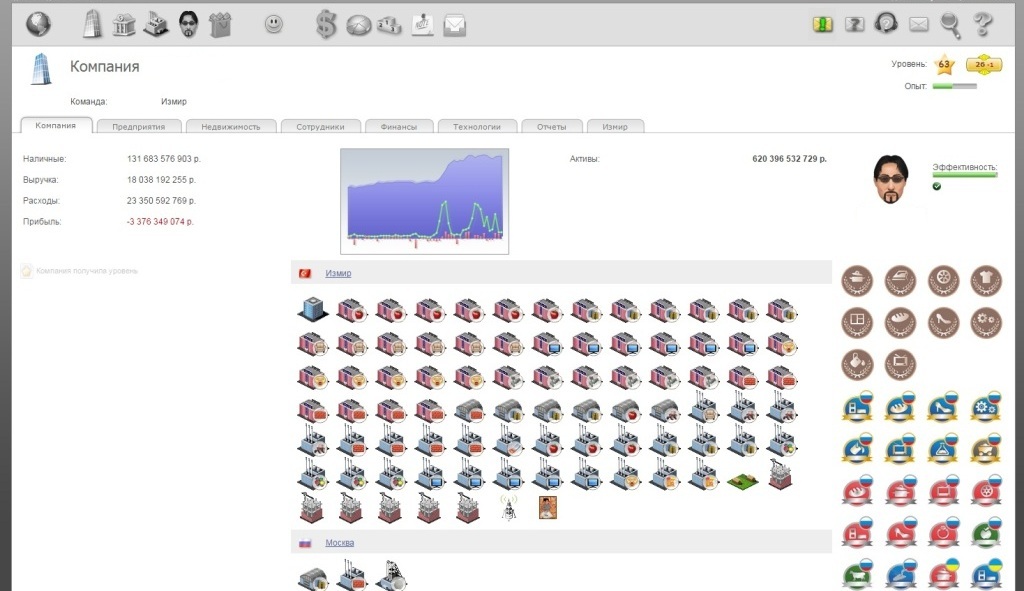Click the company finances graph thumbnail
The width and height of the screenshot is (1024, 591).
click(x=424, y=201)
